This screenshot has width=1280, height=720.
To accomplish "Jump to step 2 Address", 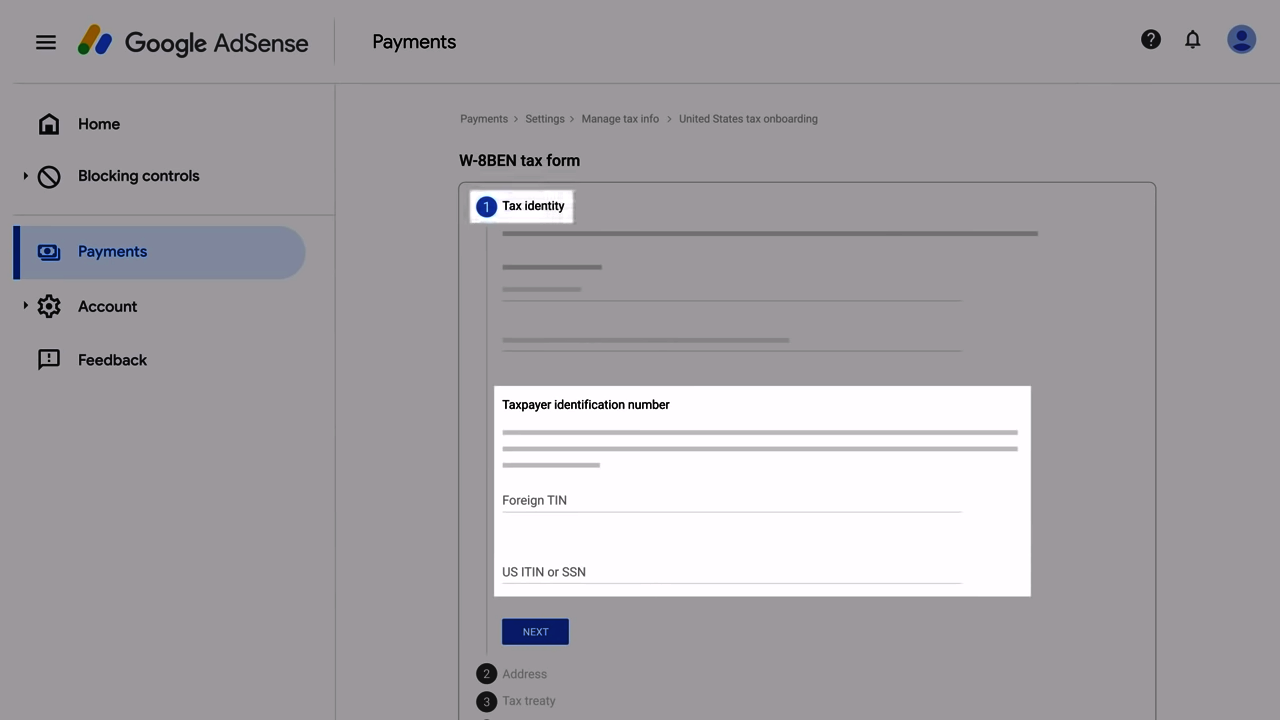I will [x=524, y=674].
